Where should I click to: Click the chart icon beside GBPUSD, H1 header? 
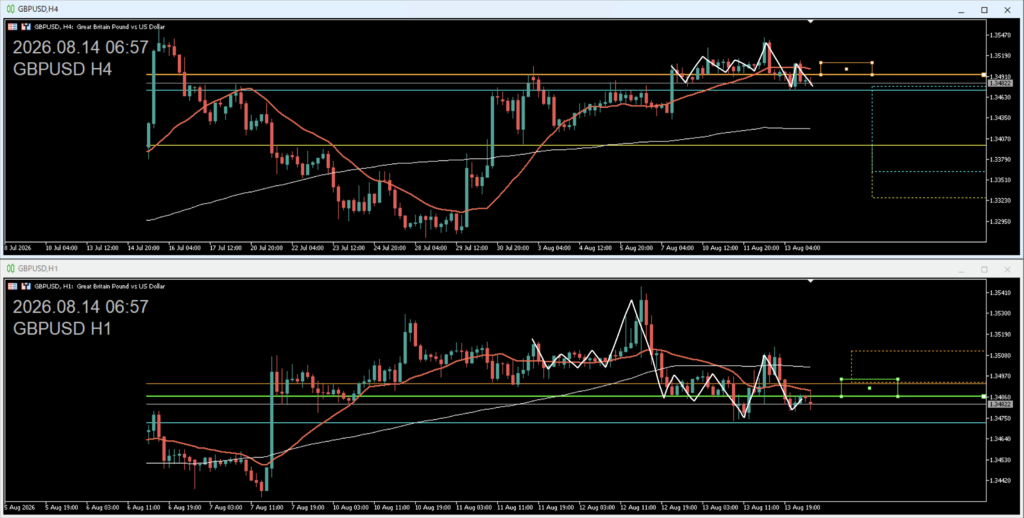tap(26, 286)
